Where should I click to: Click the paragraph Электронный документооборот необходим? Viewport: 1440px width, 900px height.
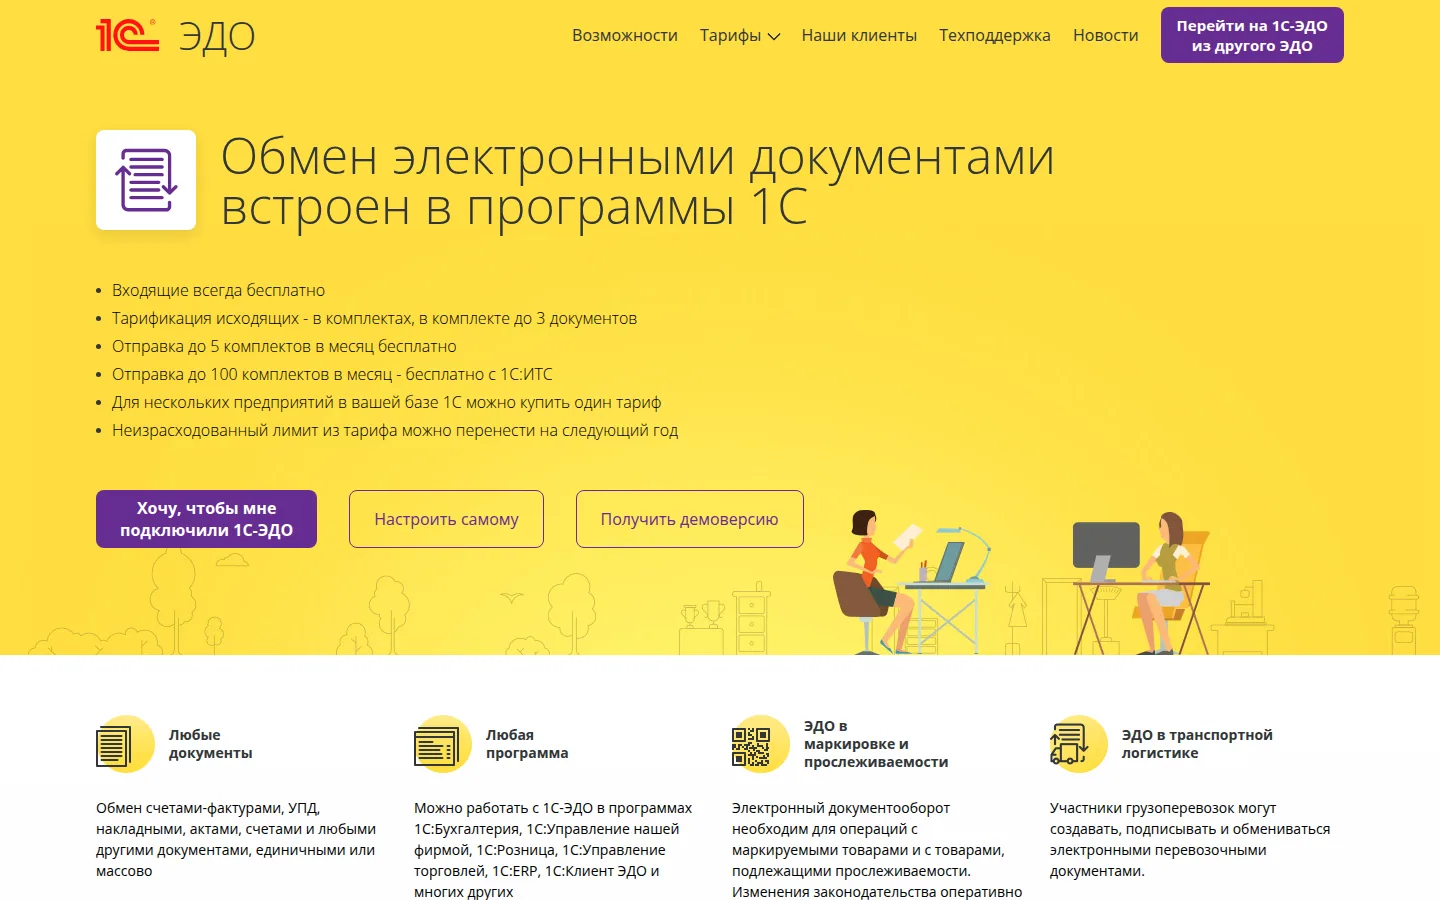coord(877,850)
